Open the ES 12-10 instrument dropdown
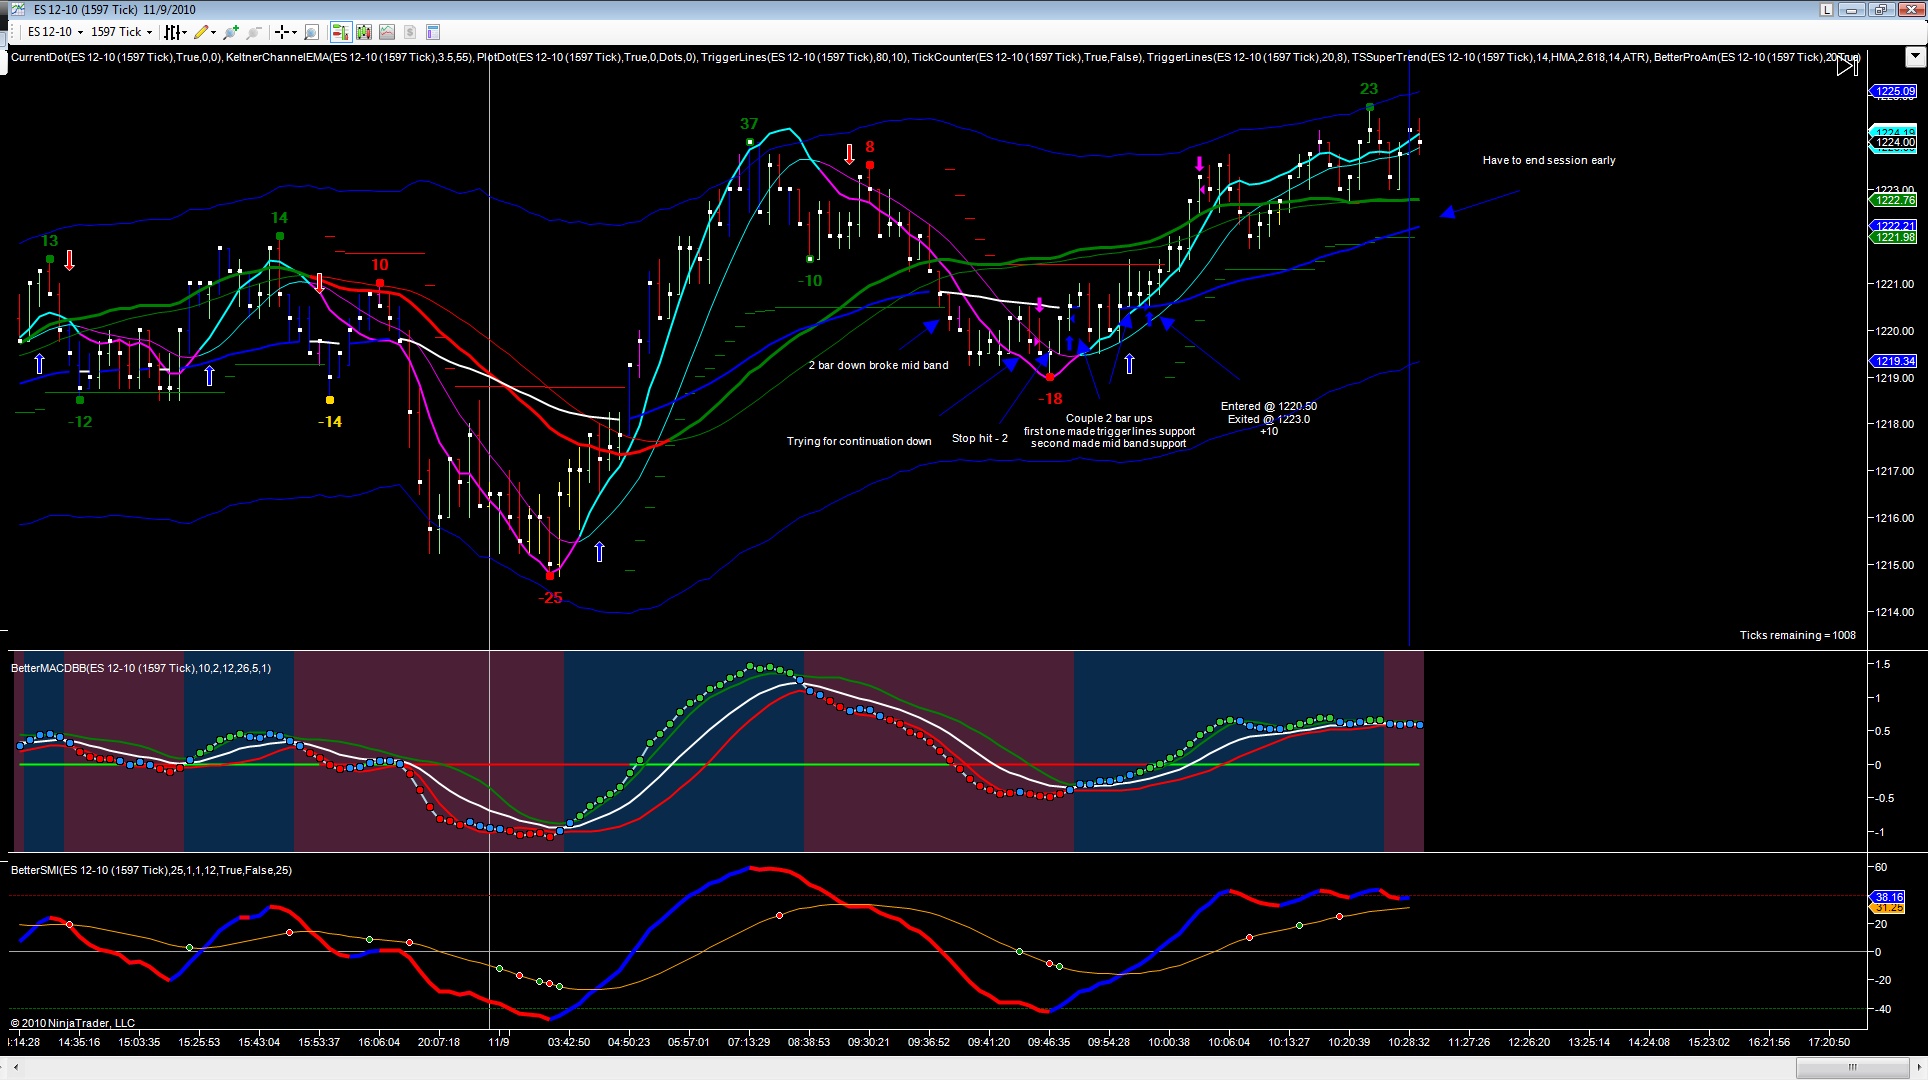 pos(54,32)
